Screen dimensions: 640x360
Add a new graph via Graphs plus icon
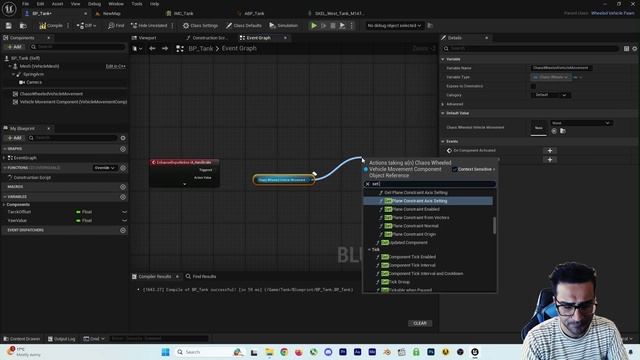pos(123,149)
